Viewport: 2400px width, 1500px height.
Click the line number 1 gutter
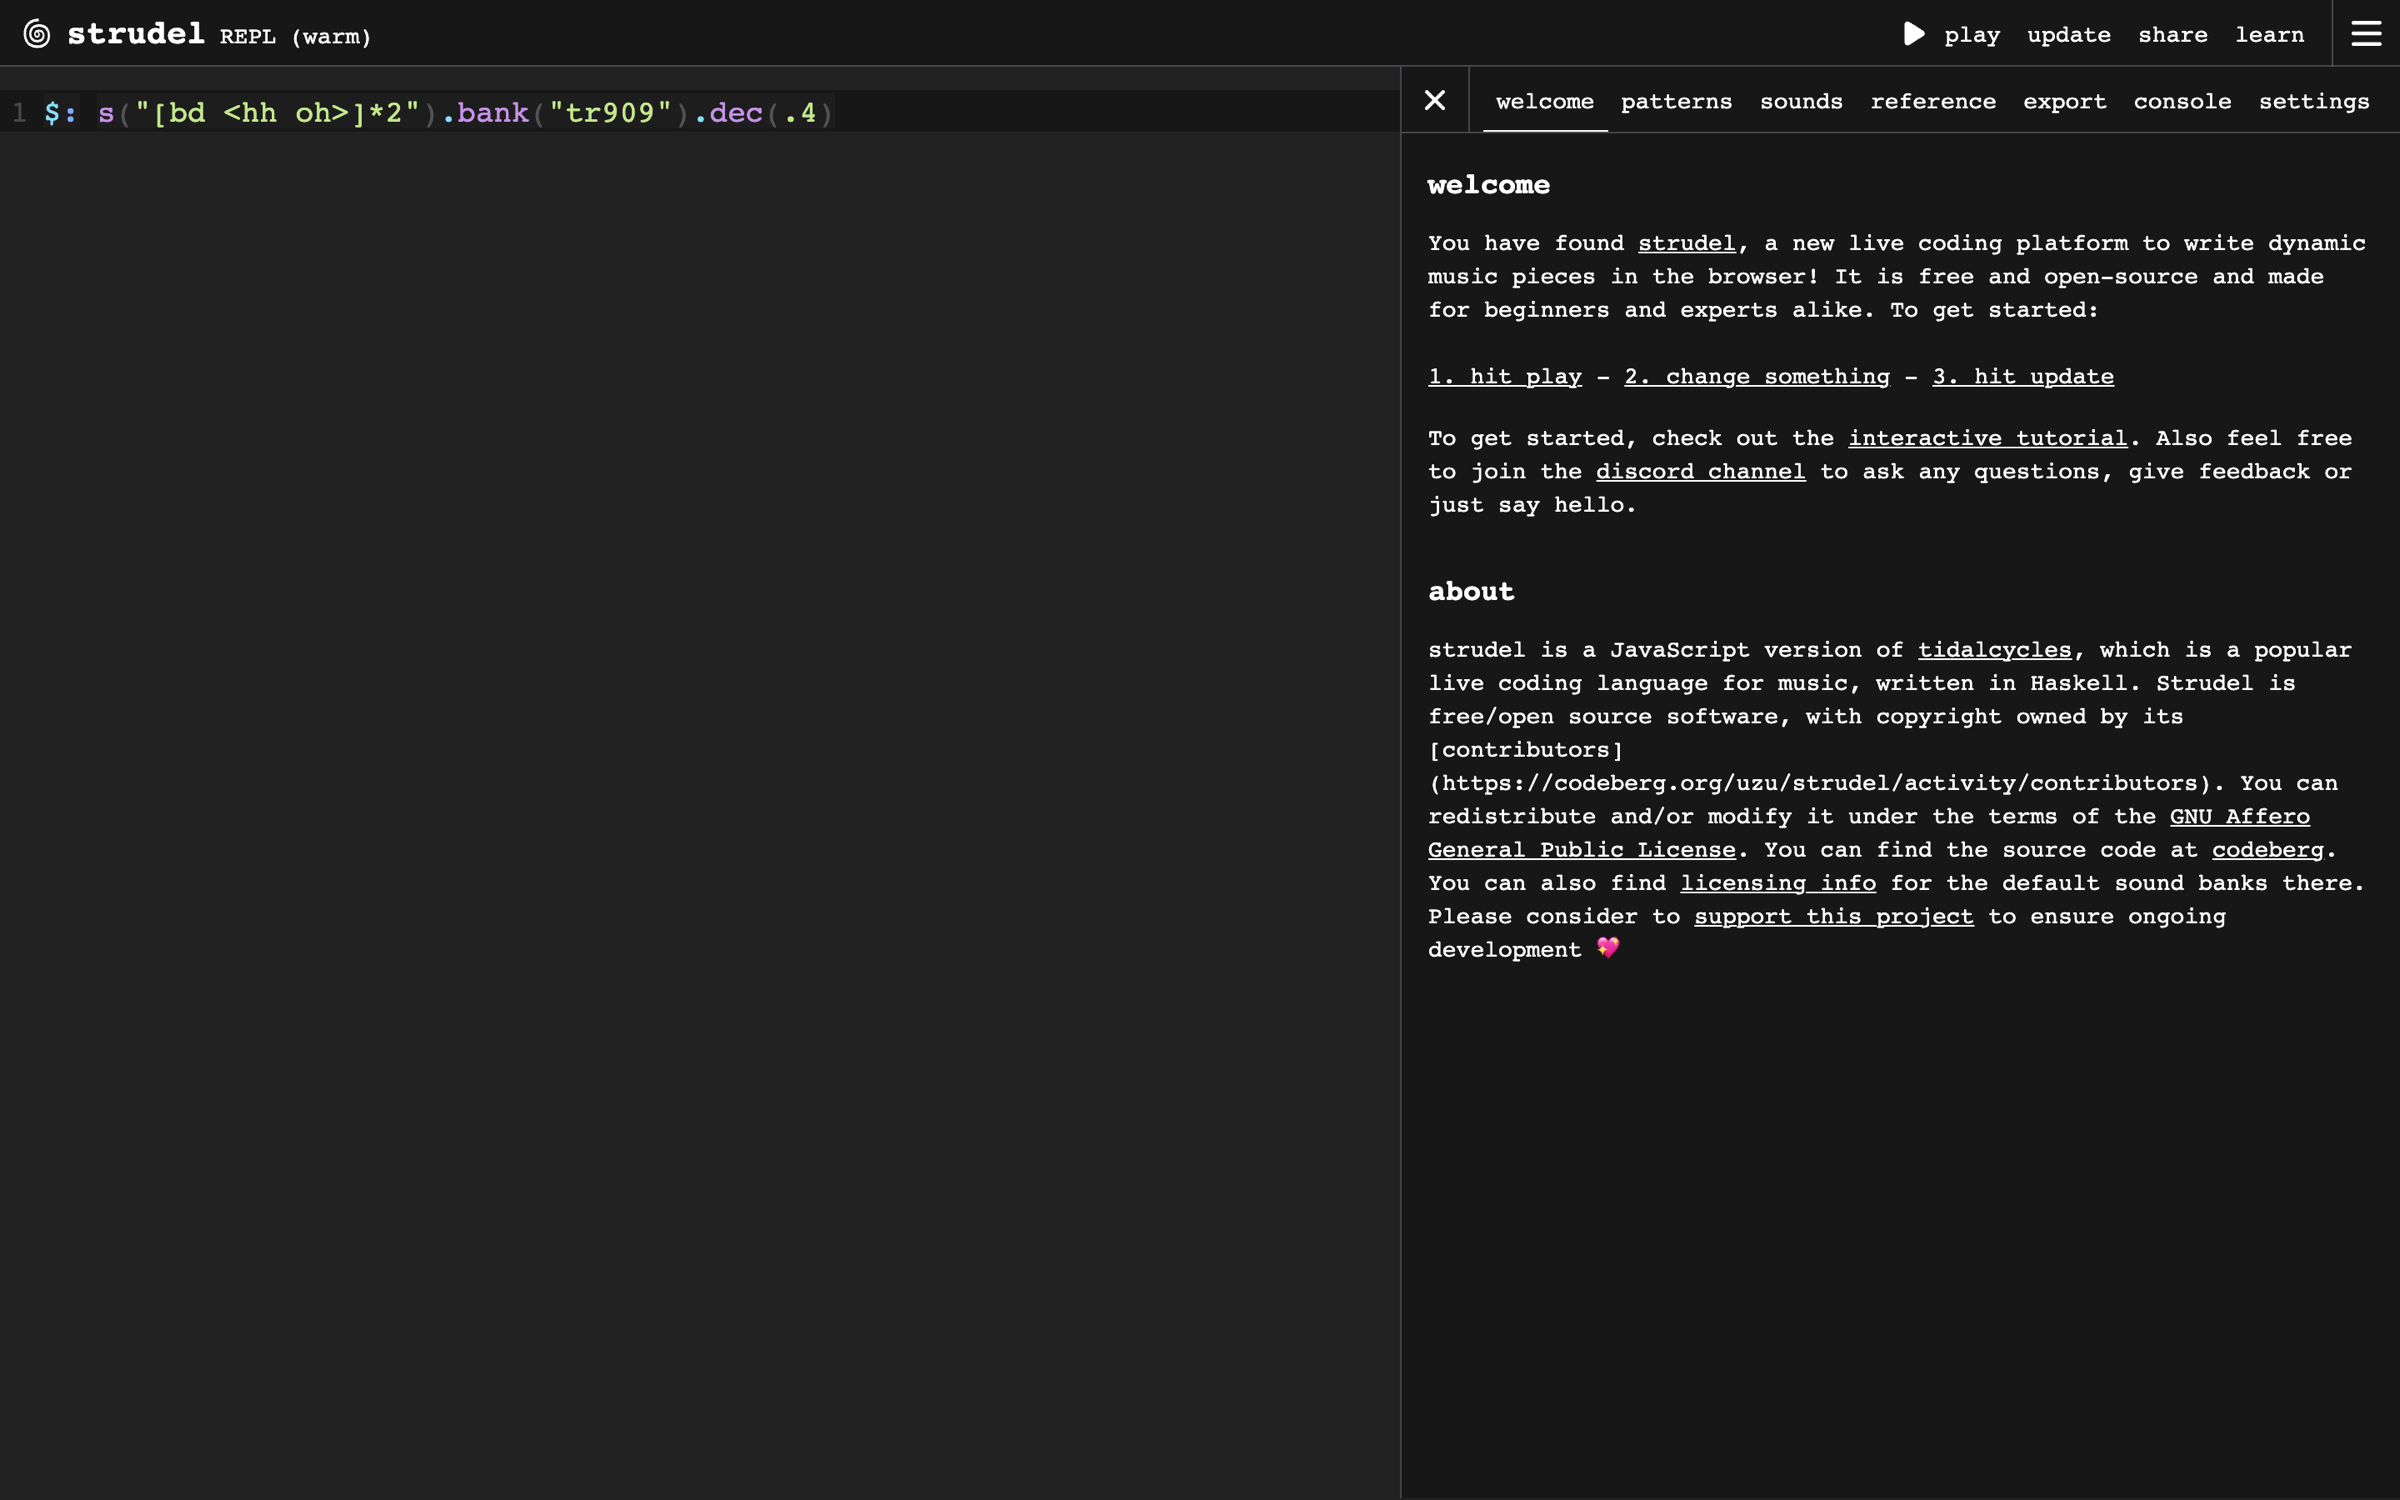coord(19,112)
